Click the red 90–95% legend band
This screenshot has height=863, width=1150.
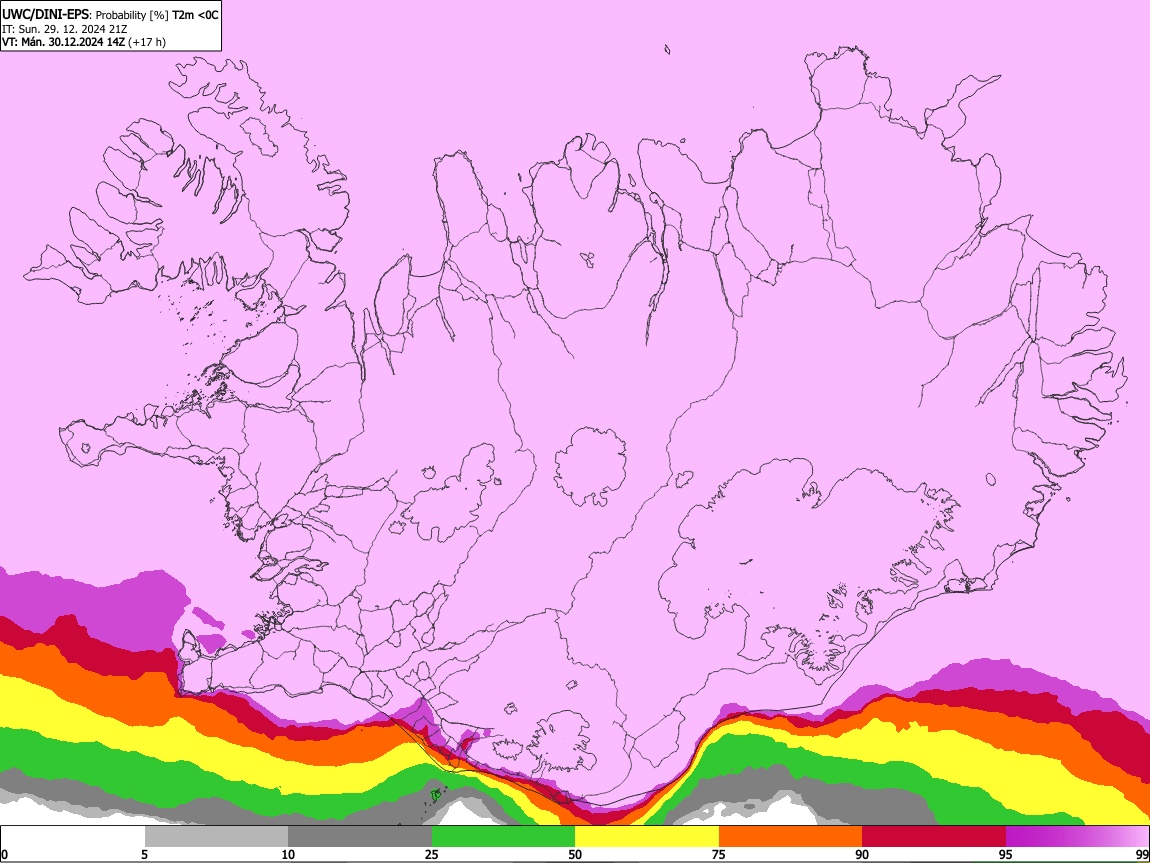pyautogui.click(x=934, y=837)
